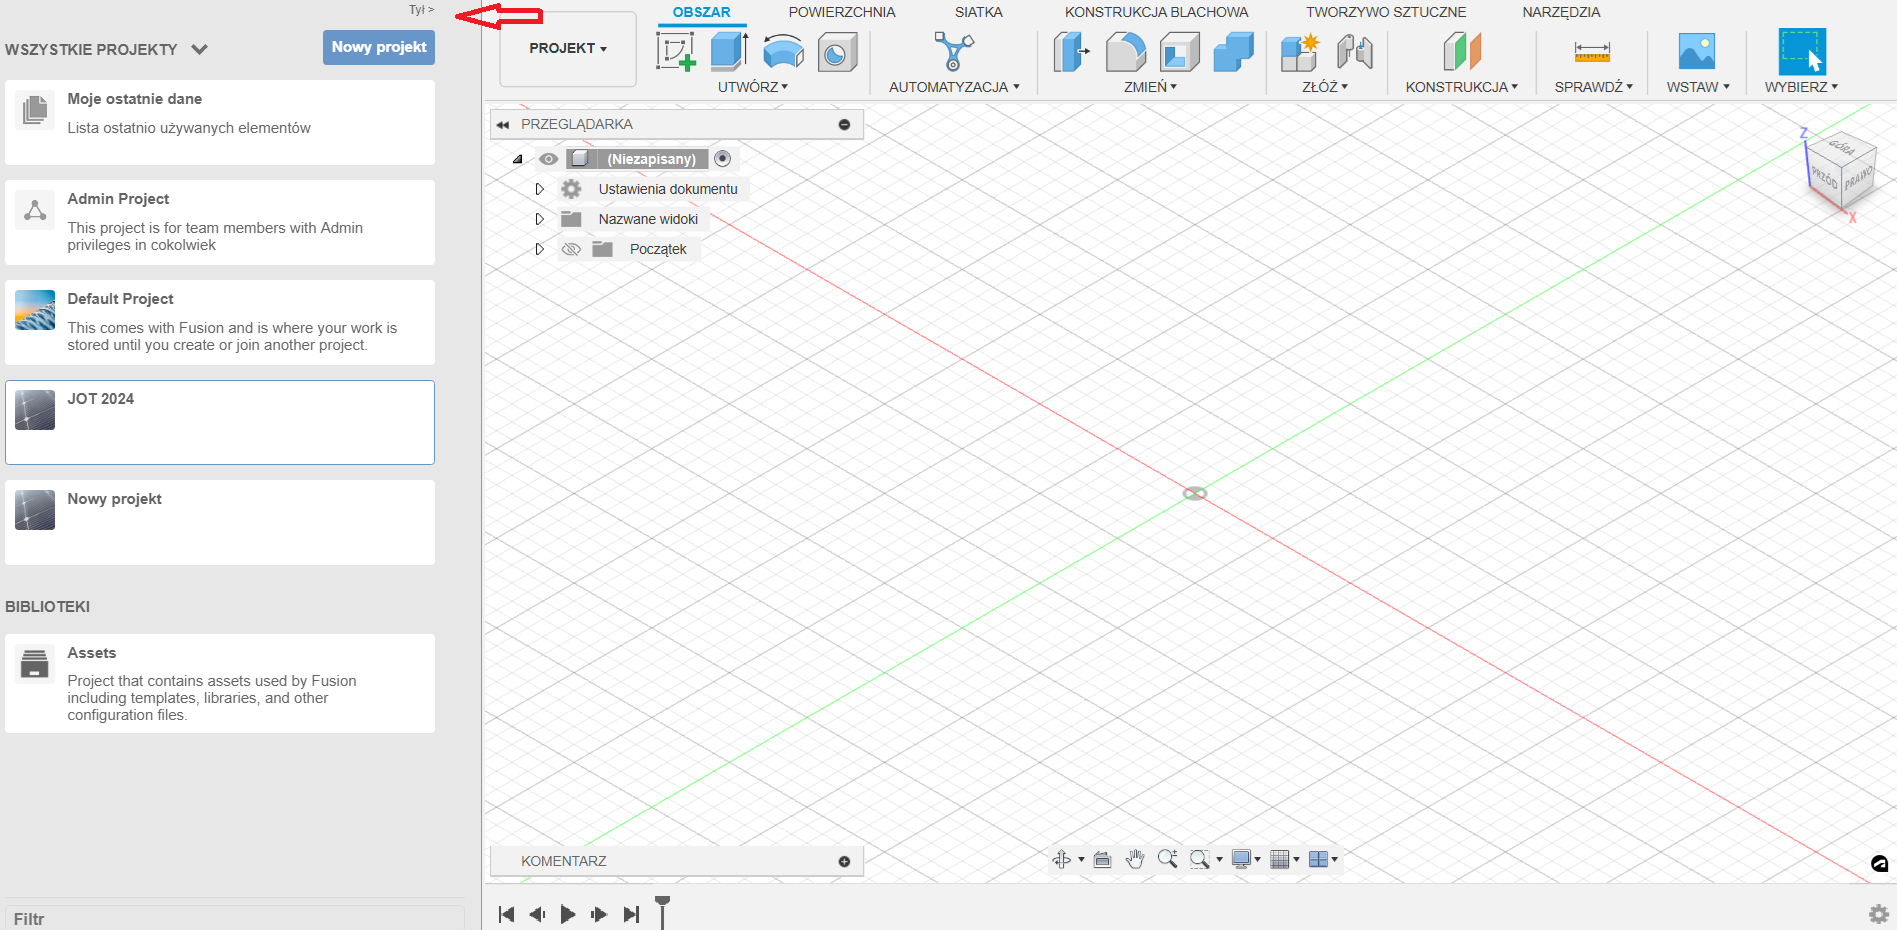1897x930 pixels.
Task: Open the PROJEKT workspace dropdown
Action: pyautogui.click(x=567, y=48)
